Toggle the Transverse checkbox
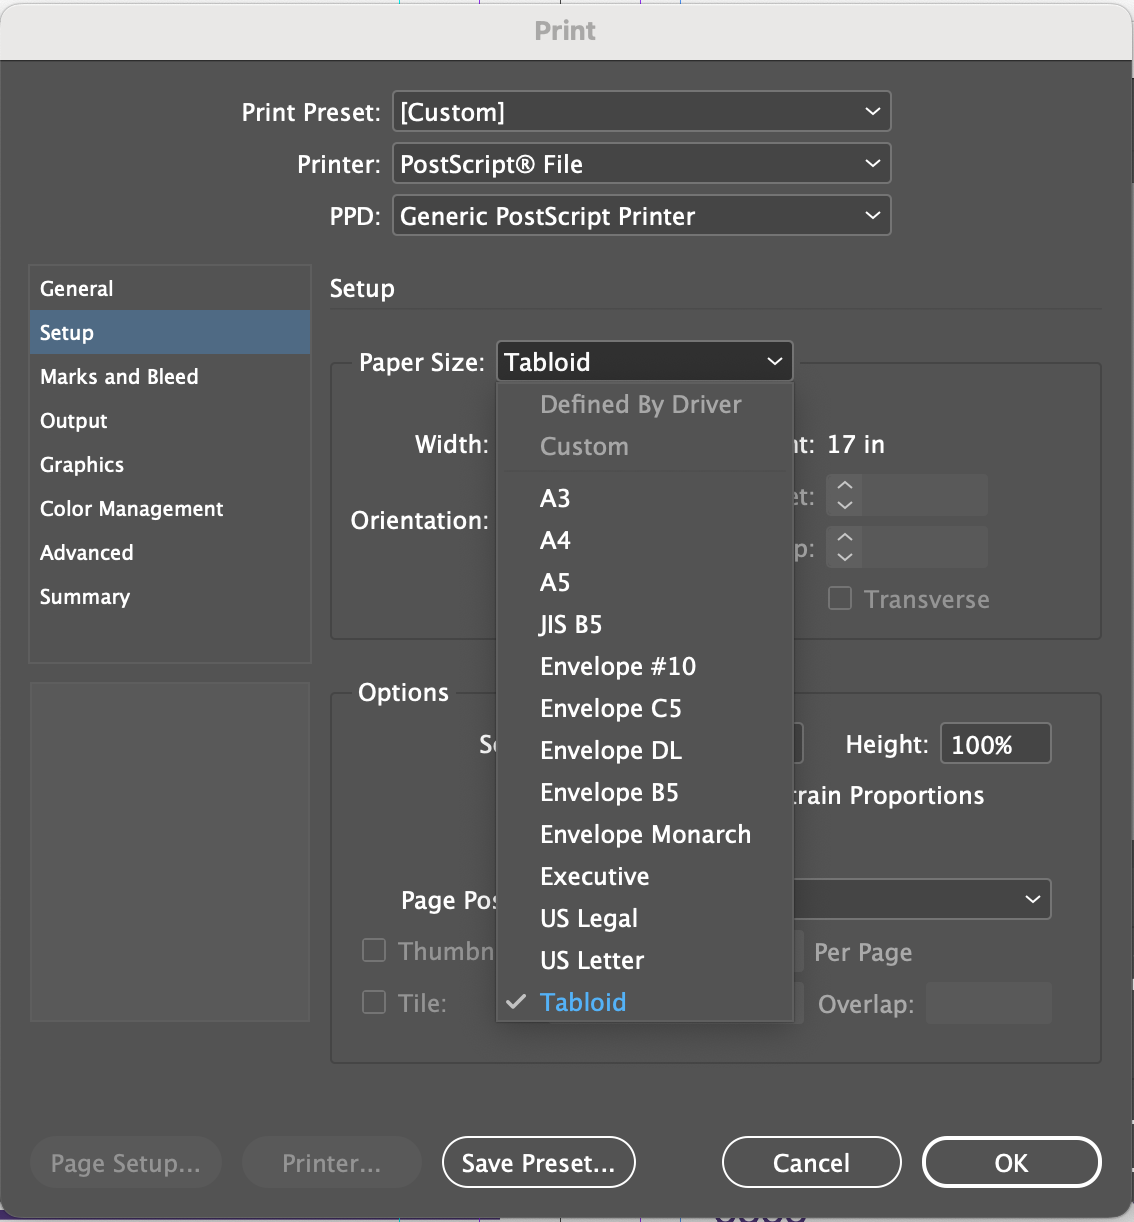This screenshot has width=1134, height=1222. coord(840,599)
